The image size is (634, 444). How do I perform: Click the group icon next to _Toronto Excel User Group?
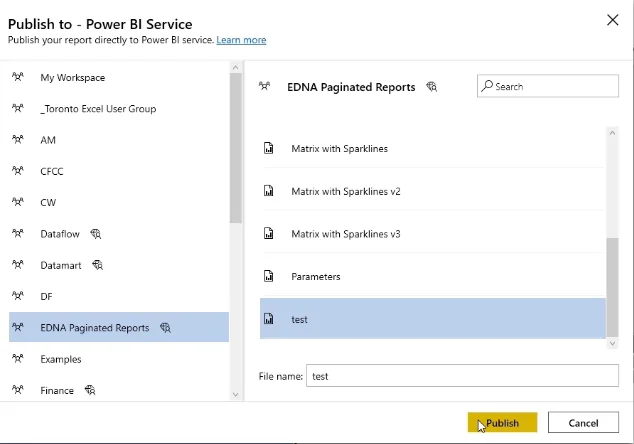tap(18, 108)
